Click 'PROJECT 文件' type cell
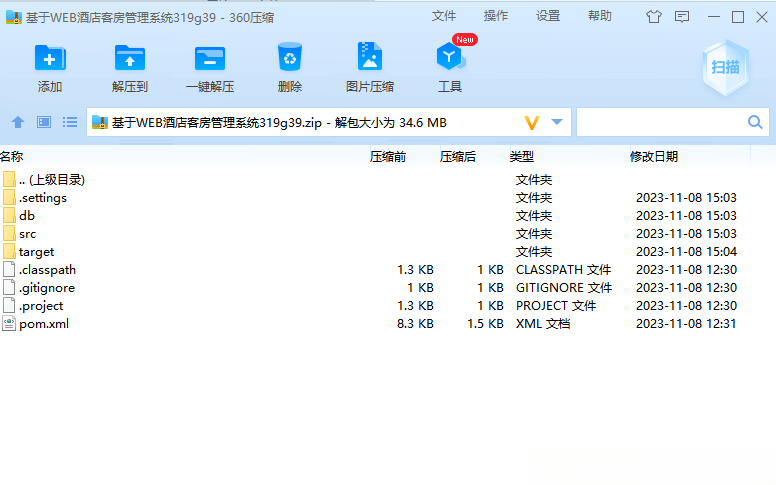Viewport: 776px width, 485px height. pyautogui.click(x=556, y=306)
